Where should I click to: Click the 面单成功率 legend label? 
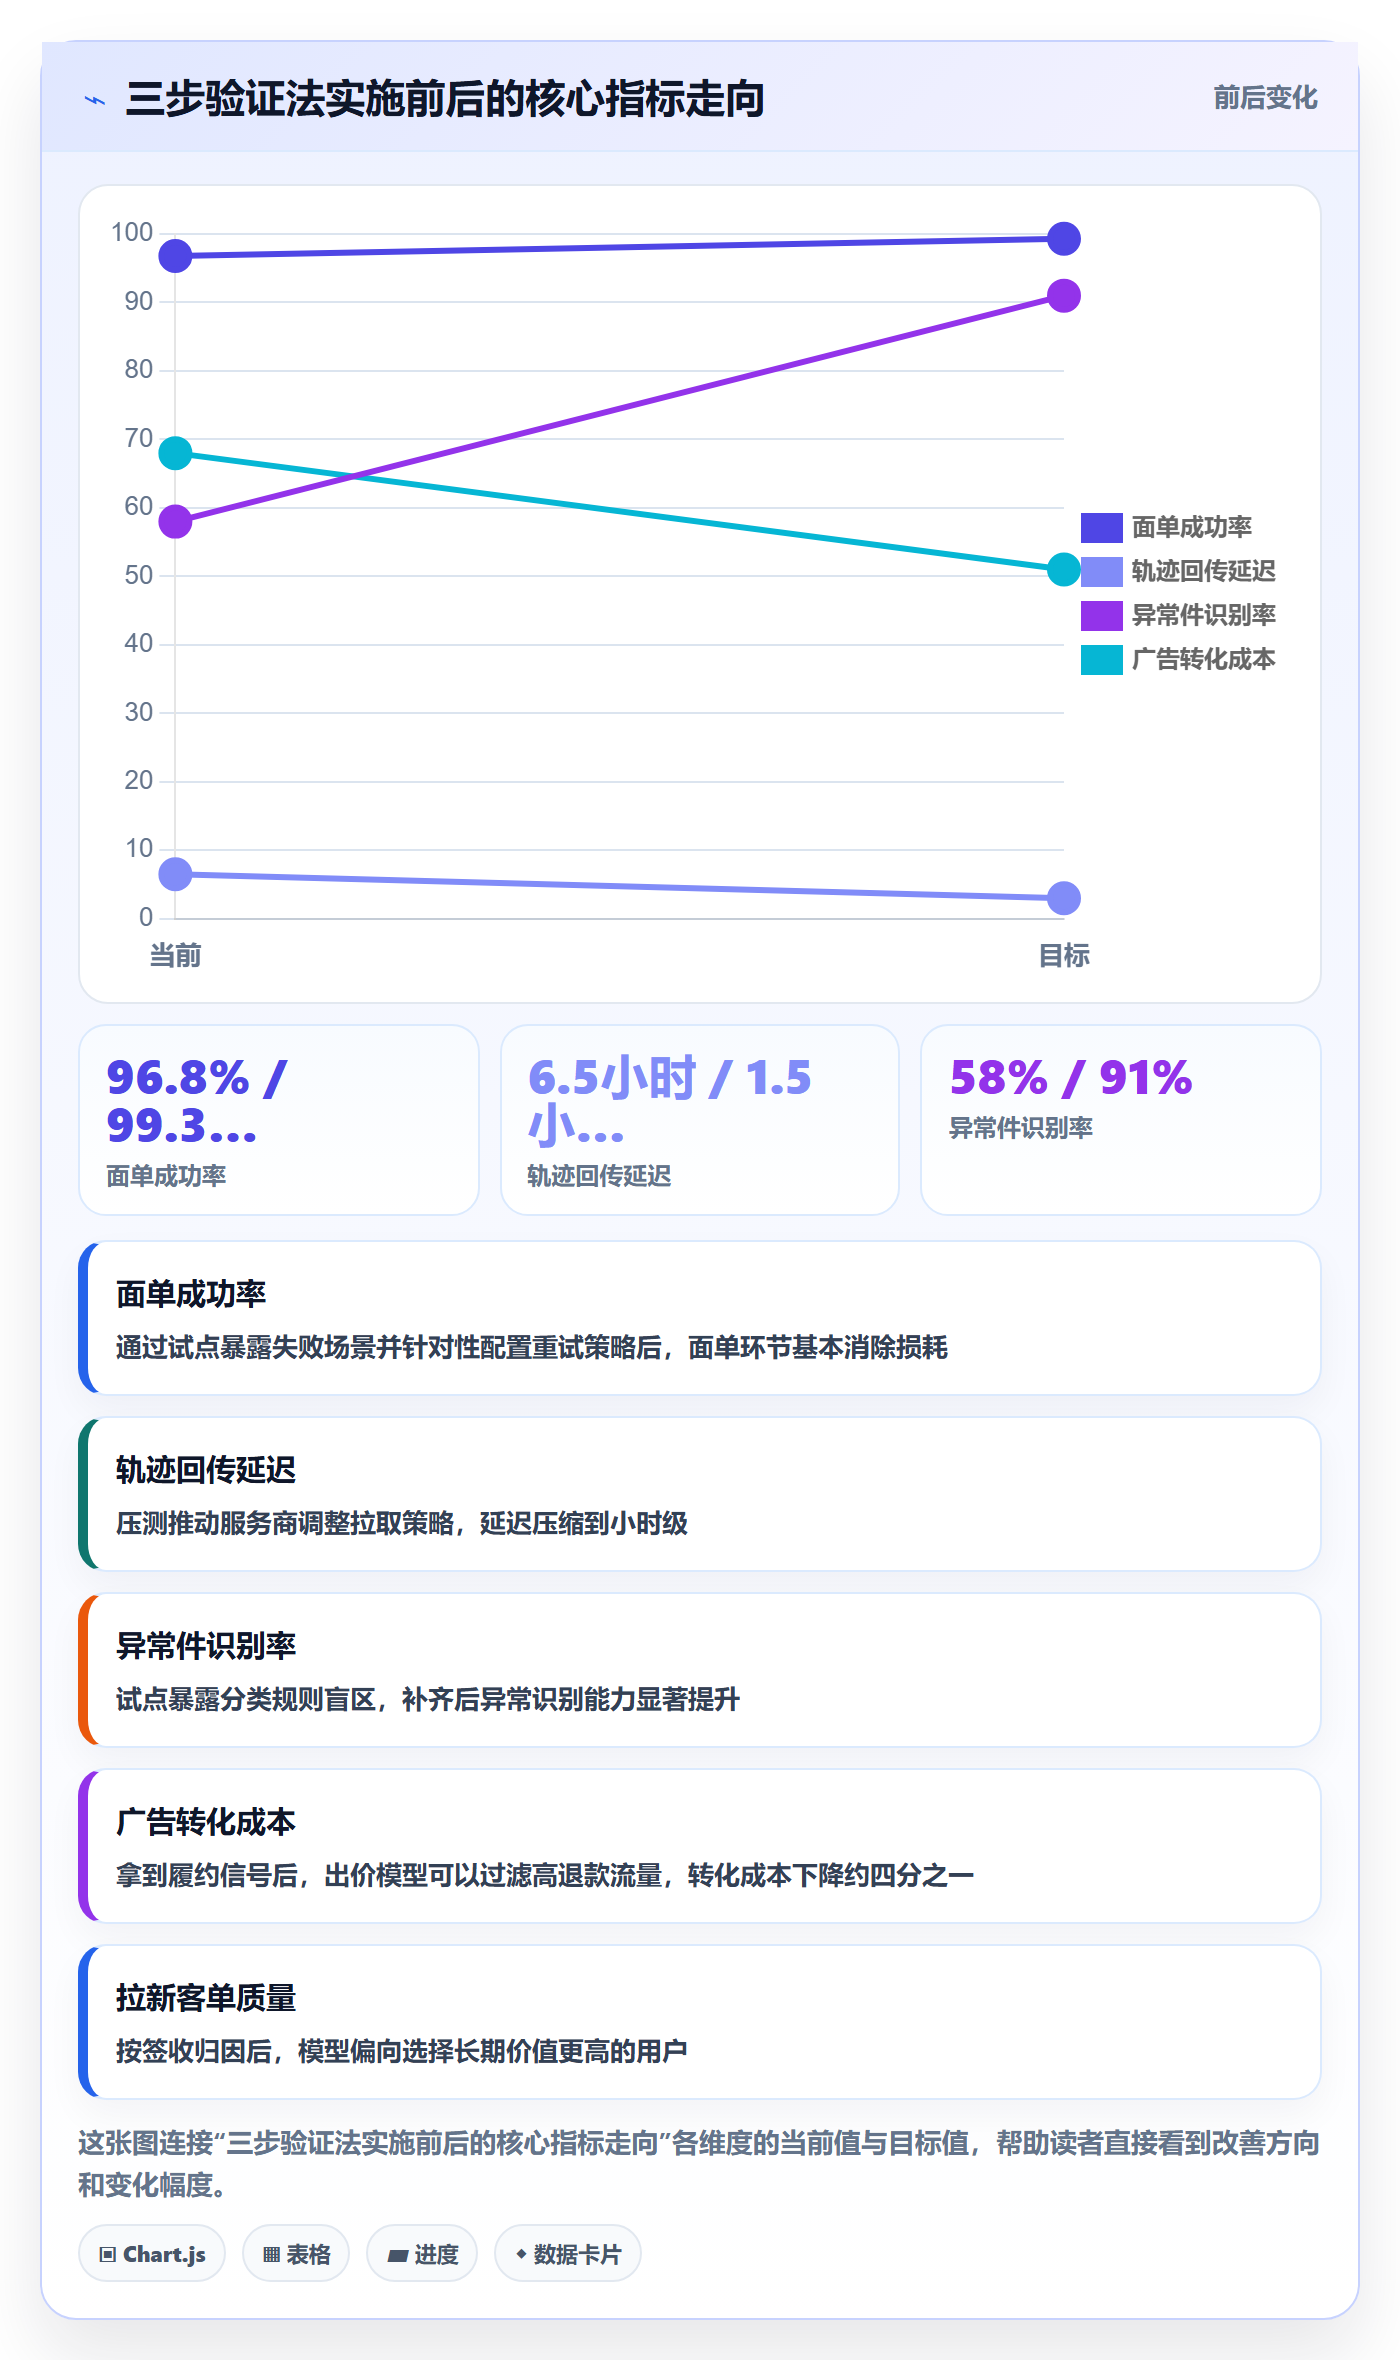click(1191, 527)
